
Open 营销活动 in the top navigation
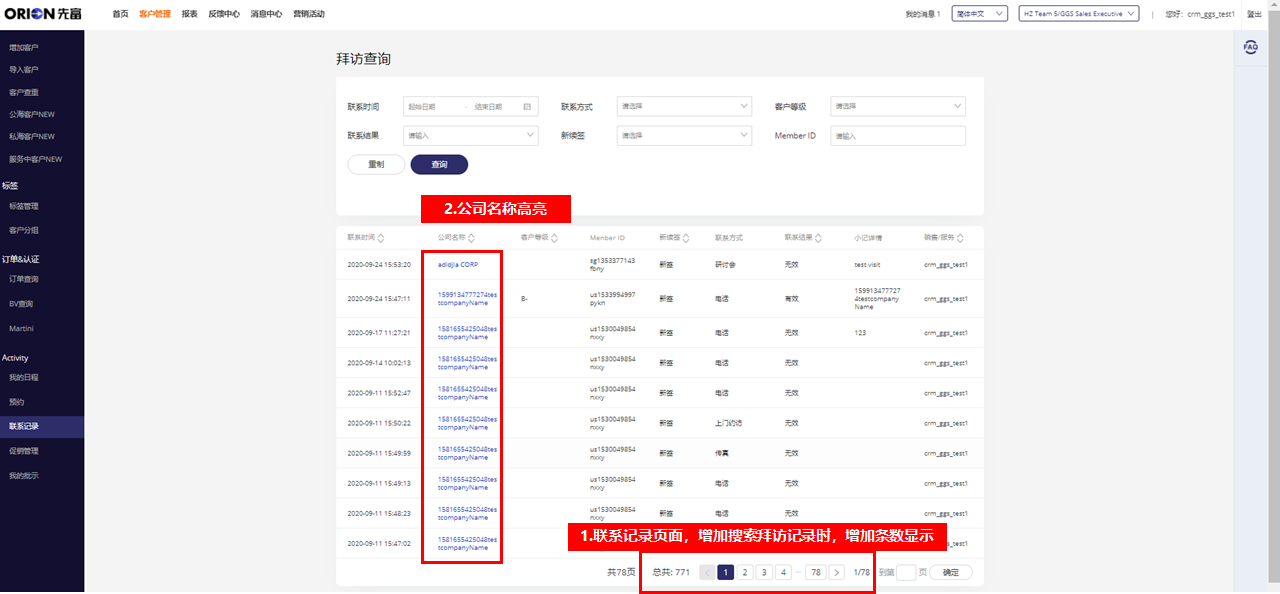click(309, 14)
